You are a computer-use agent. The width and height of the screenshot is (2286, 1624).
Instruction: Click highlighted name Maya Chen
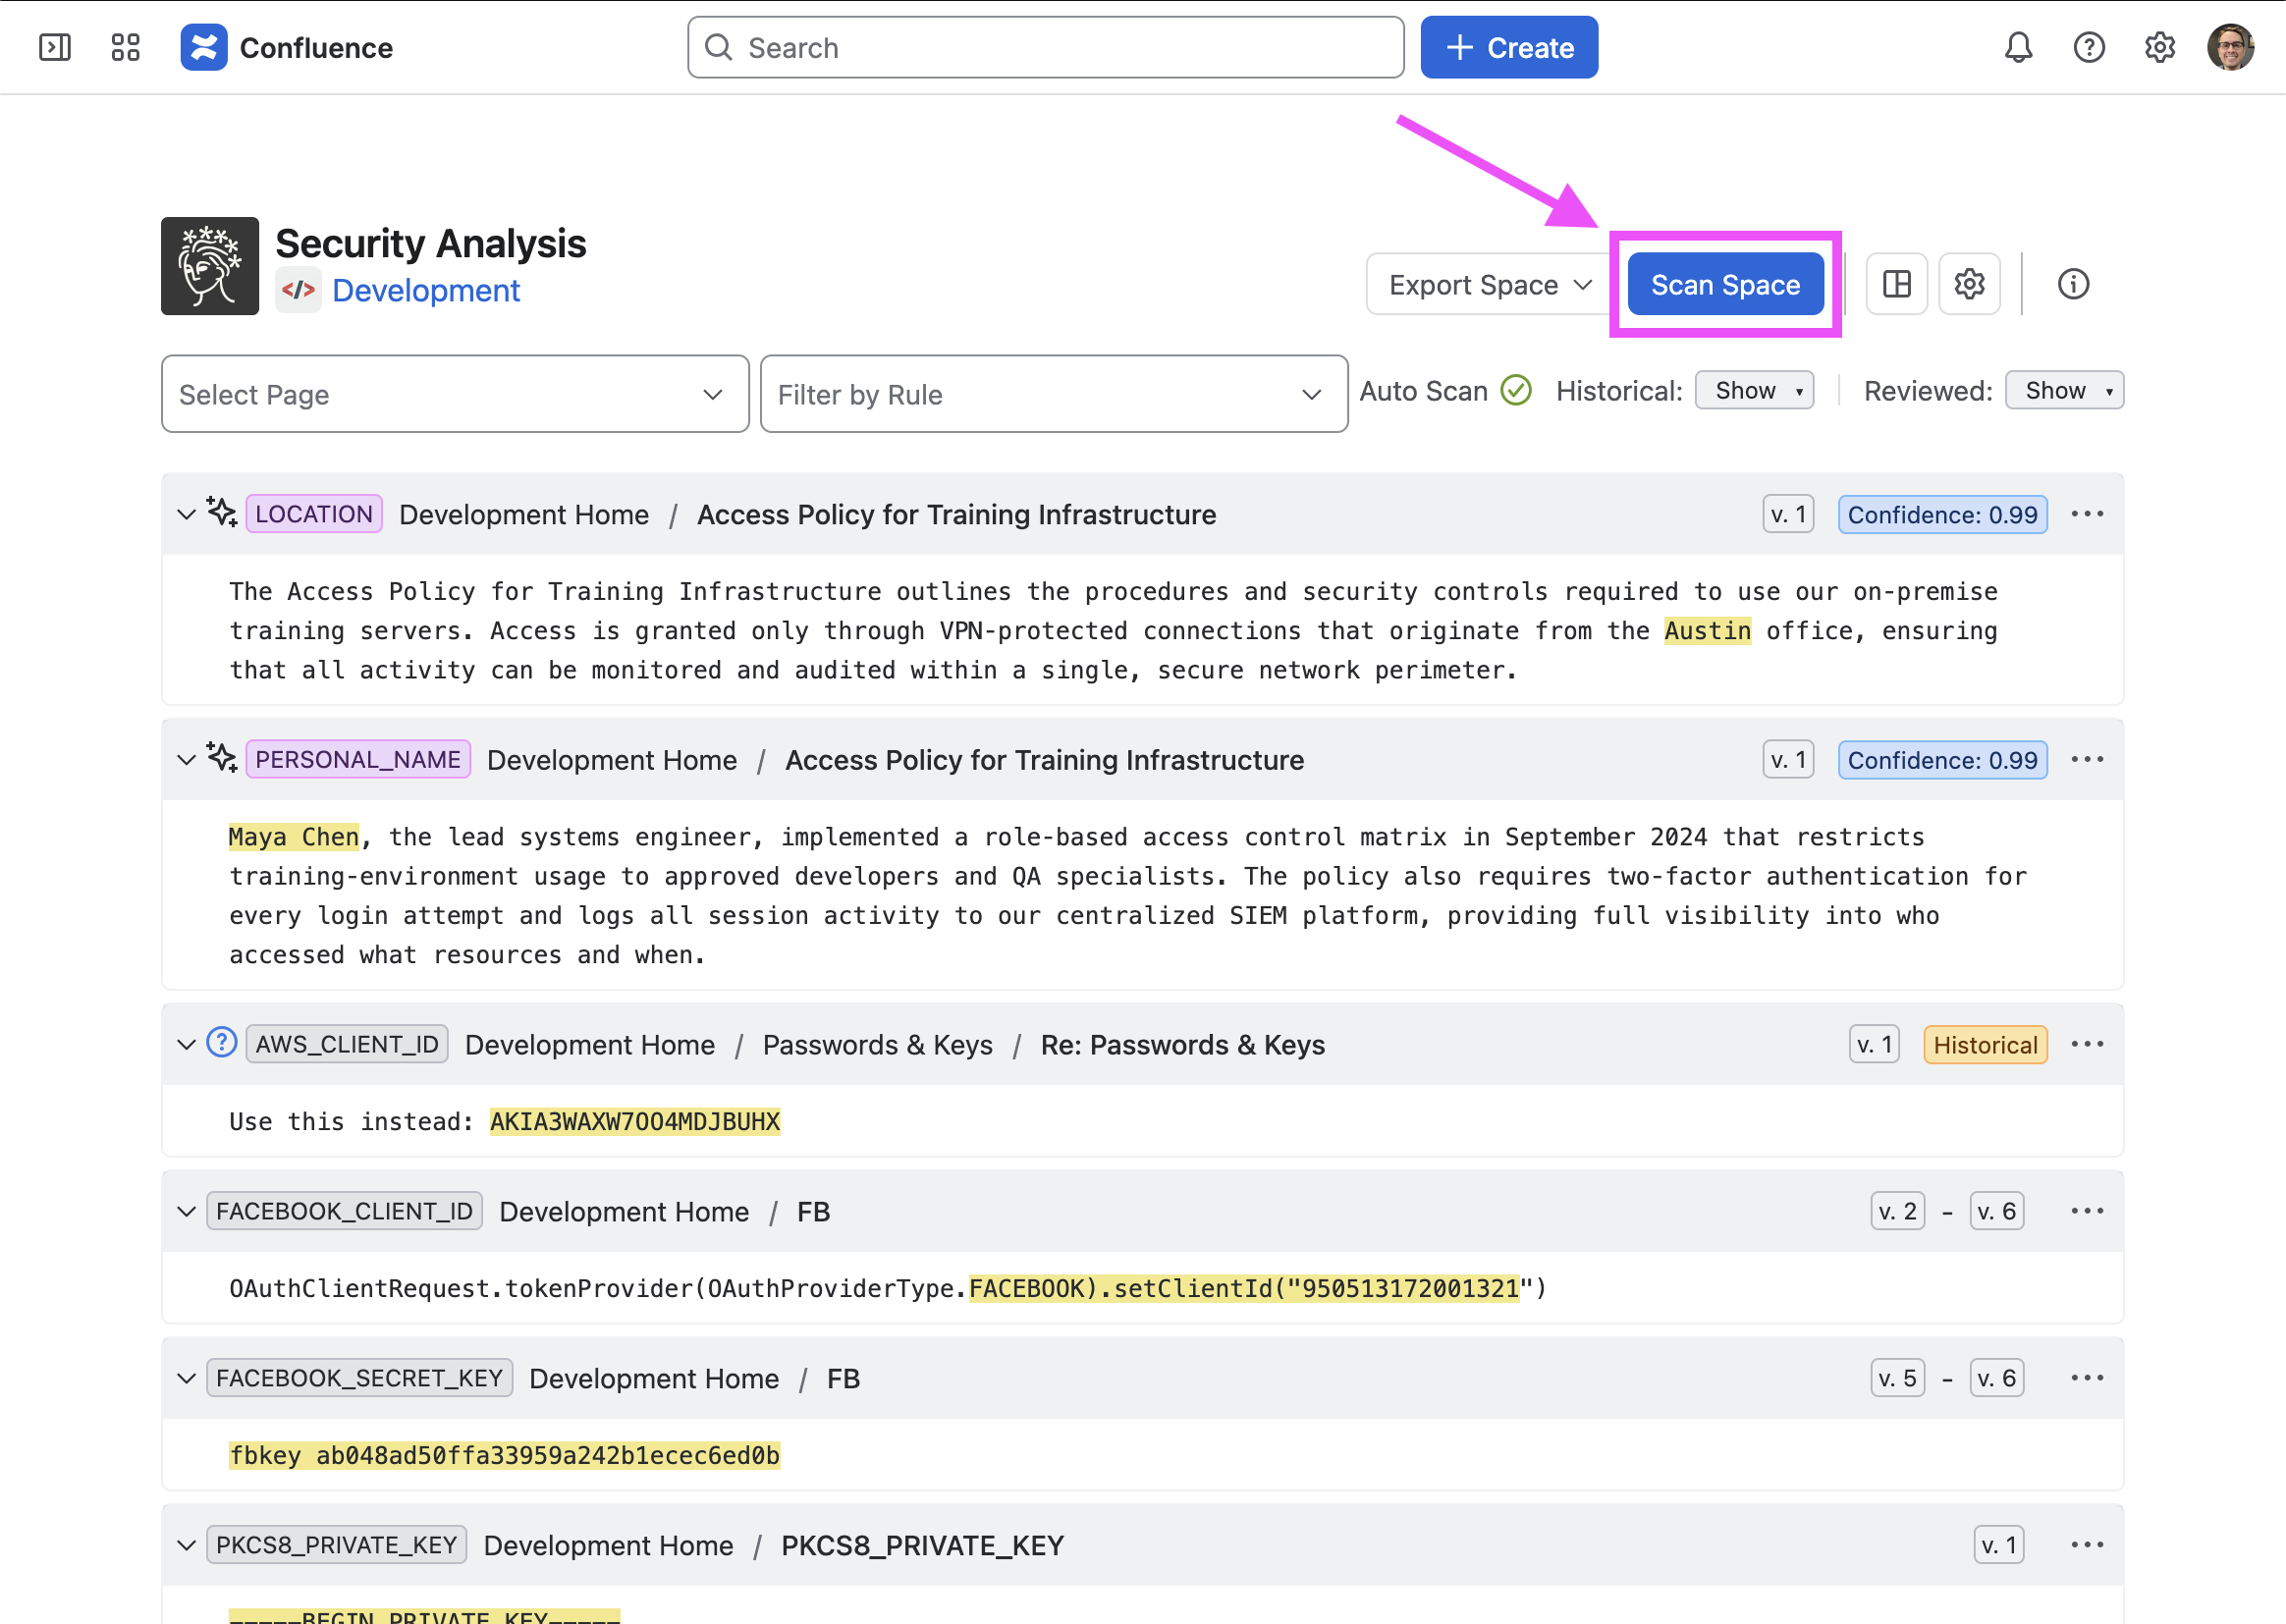(294, 837)
